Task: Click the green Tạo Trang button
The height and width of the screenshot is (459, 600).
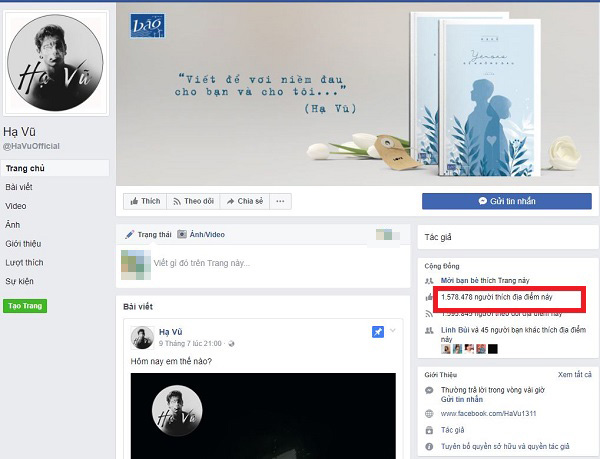Action: coord(25,306)
